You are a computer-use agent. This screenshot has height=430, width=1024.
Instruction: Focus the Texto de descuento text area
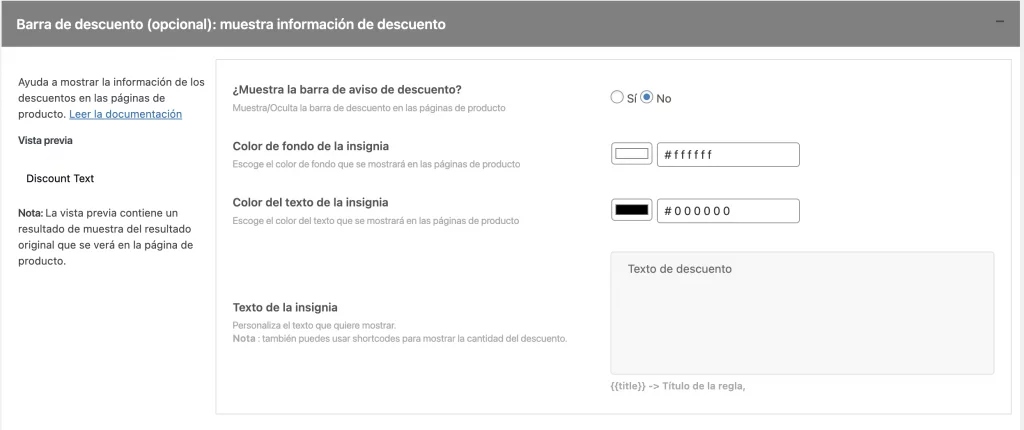802,312
